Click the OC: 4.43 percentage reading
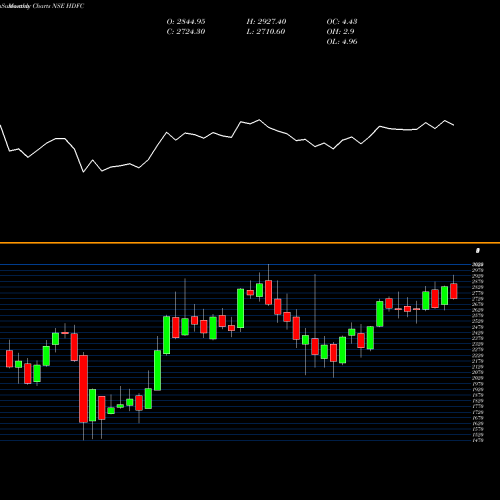Viewport: 500px width, 500px height. click(x=342, y=22)
